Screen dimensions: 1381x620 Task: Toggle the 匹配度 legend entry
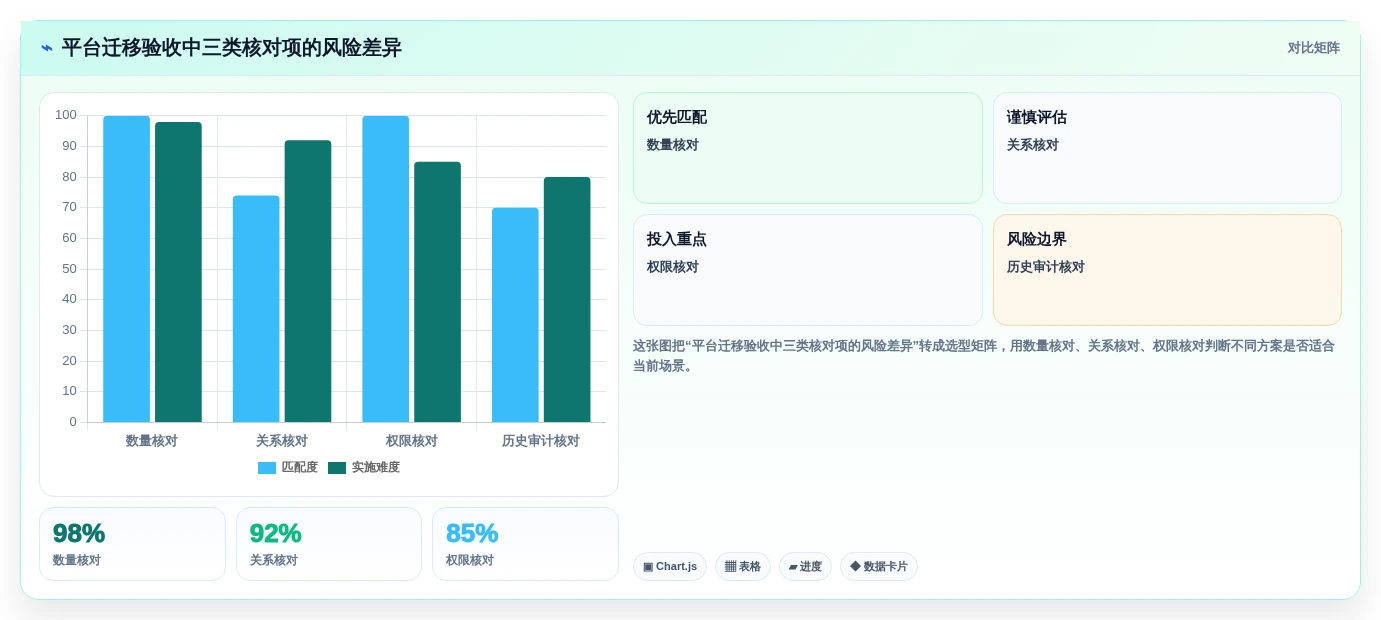[288, 467]
